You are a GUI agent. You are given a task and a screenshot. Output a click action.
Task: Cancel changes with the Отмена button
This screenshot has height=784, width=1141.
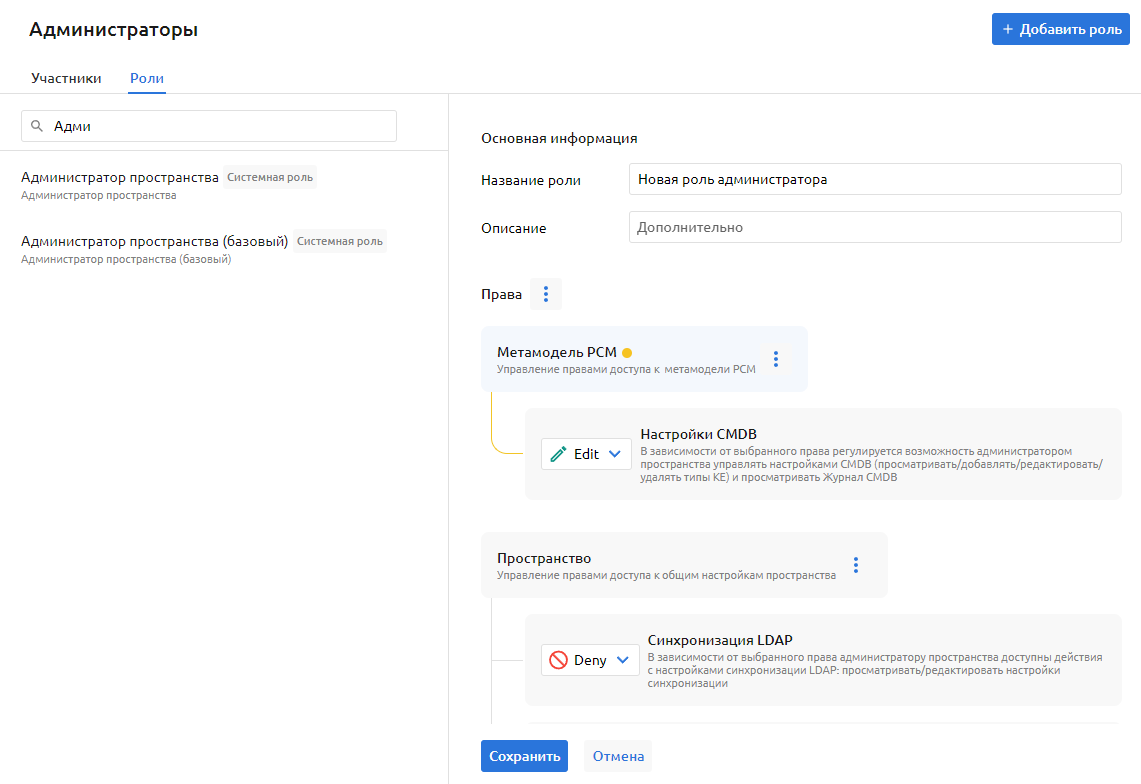pos(618,756)
